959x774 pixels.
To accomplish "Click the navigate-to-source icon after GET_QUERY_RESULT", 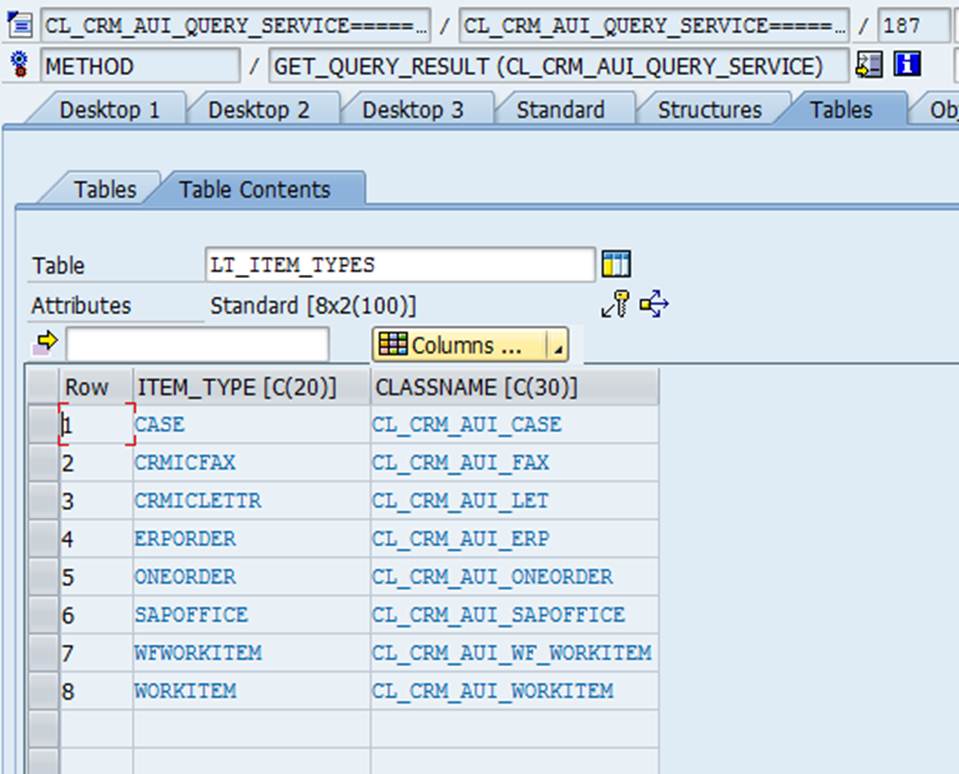I will click(869, 66).
